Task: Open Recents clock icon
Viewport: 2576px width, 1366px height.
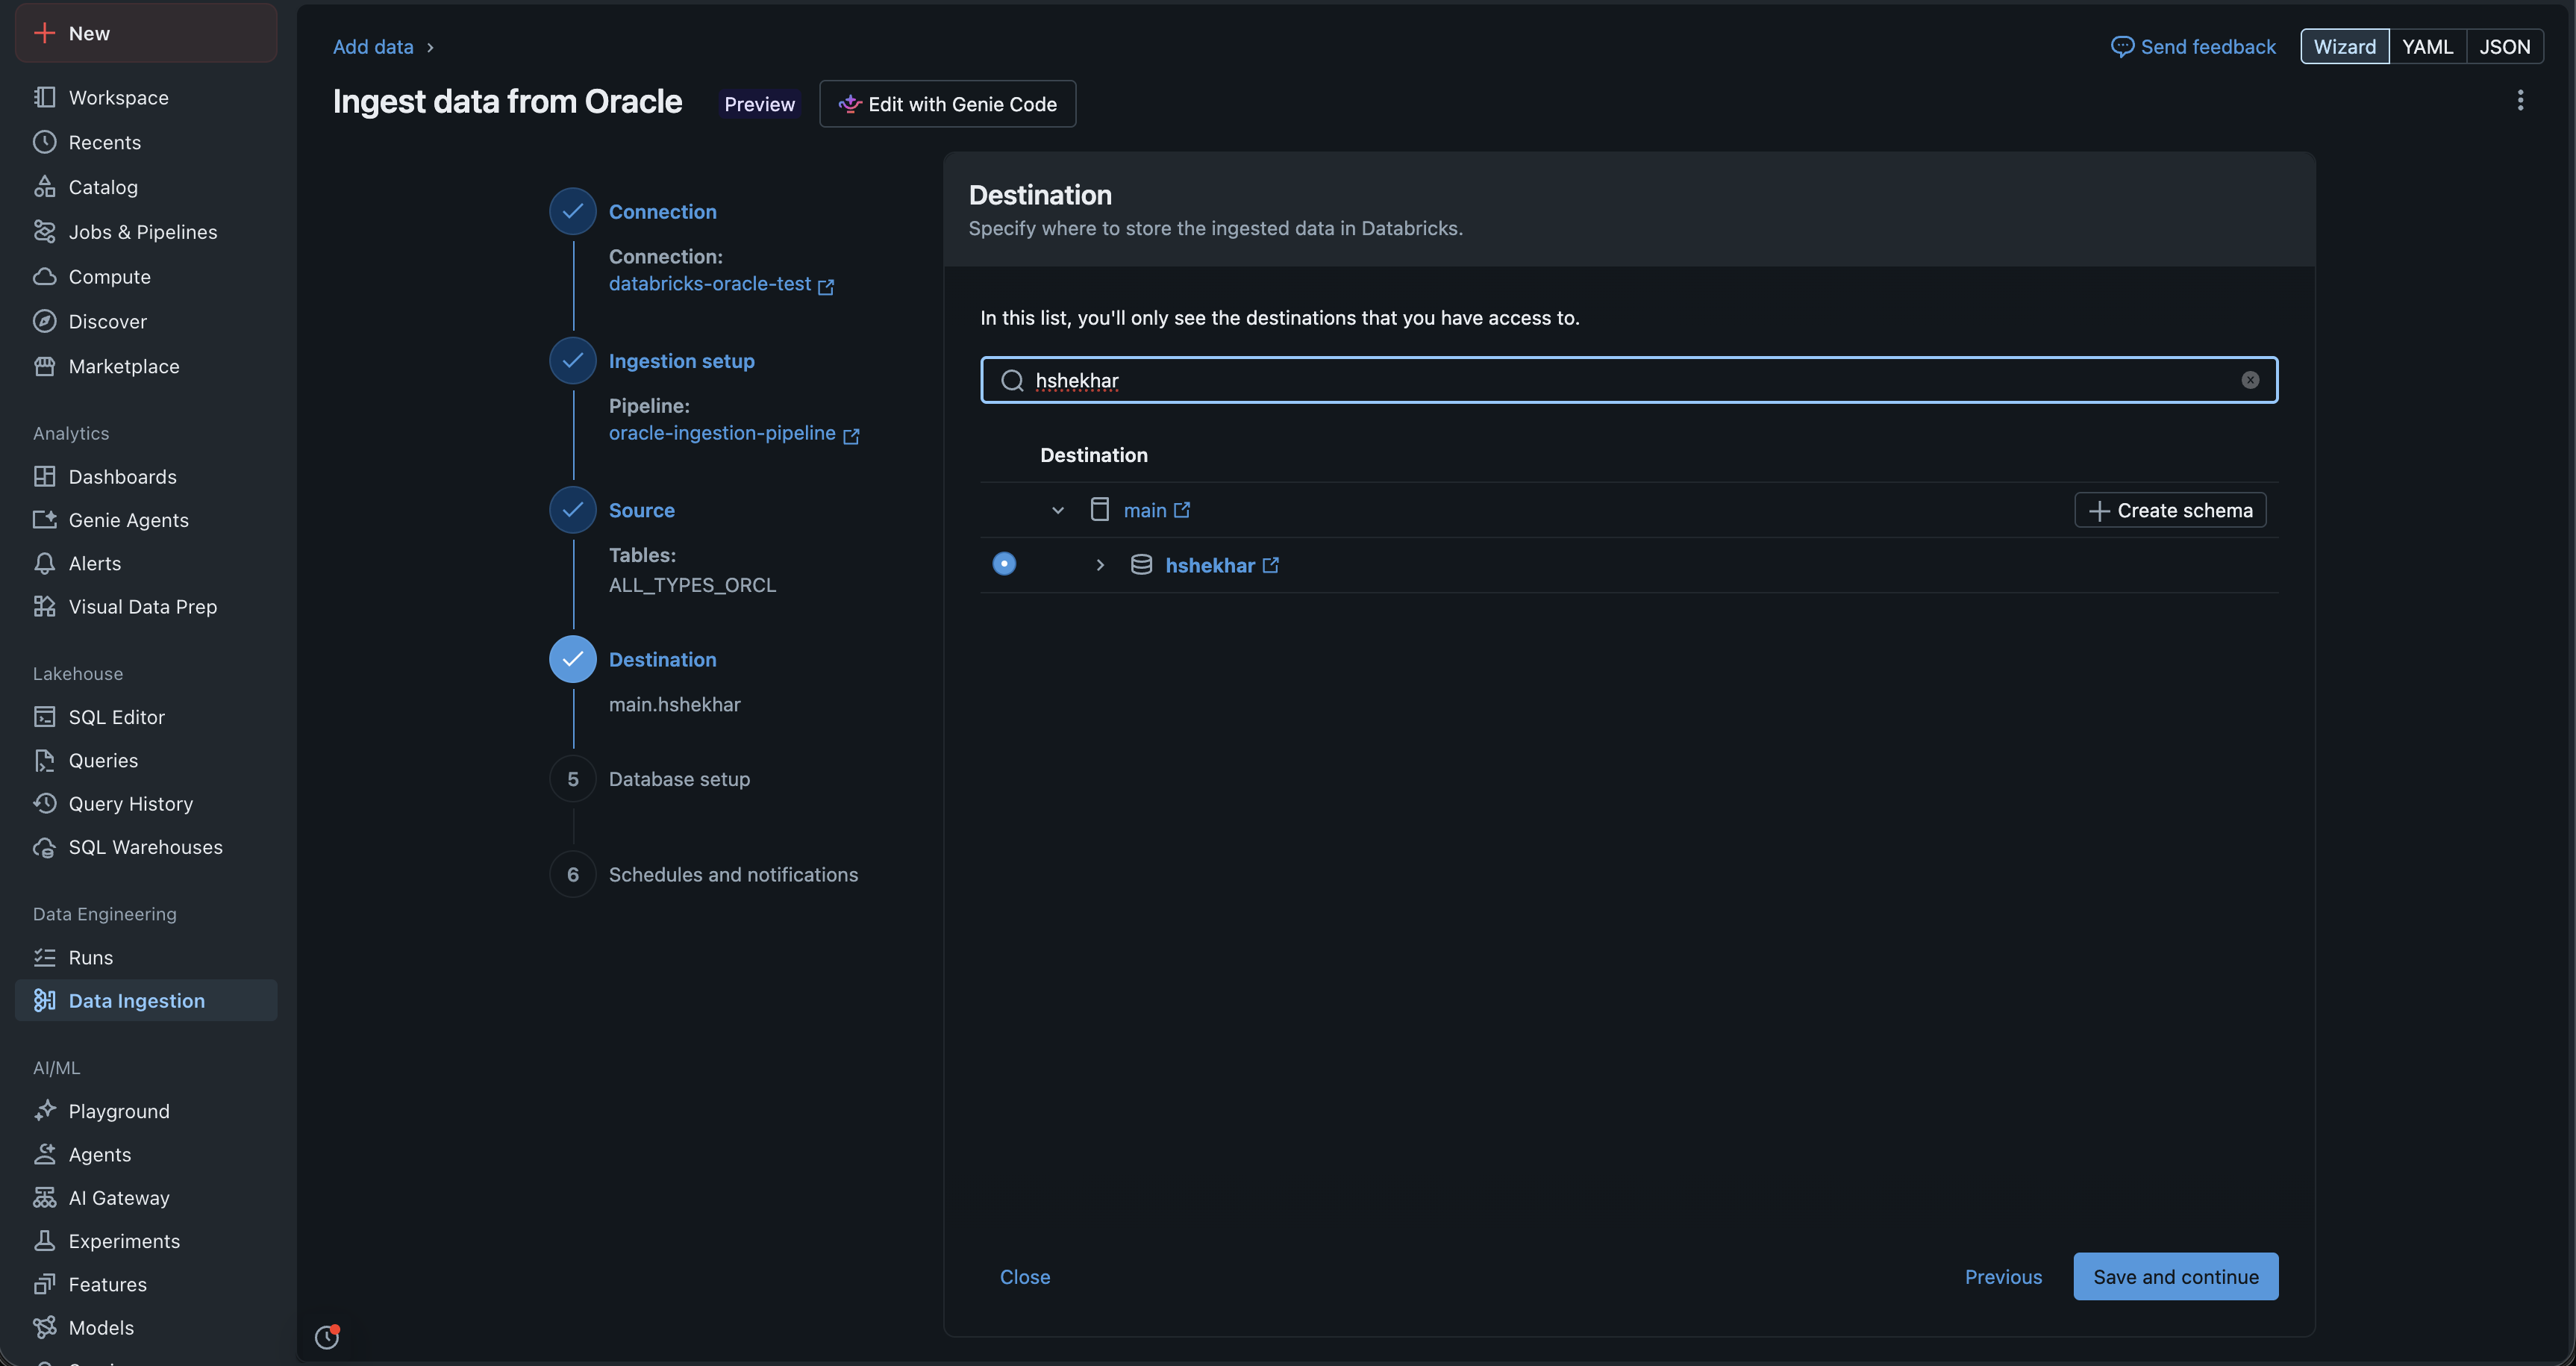Action: pyautogui.click(x=44, y=142)
